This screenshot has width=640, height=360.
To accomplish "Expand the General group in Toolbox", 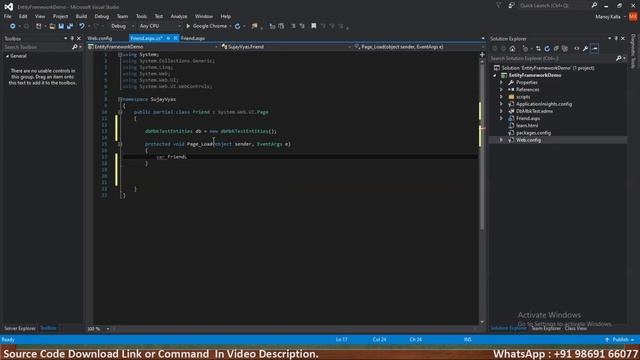I will (7, 56).
